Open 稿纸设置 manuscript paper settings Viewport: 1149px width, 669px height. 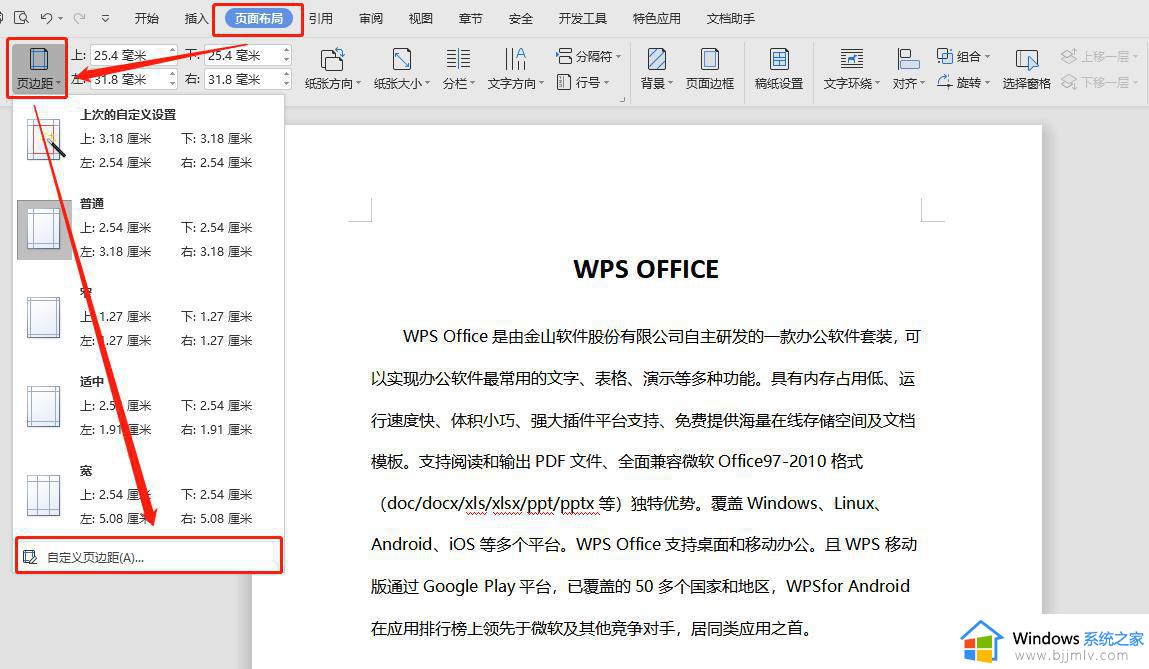point(779,68)
